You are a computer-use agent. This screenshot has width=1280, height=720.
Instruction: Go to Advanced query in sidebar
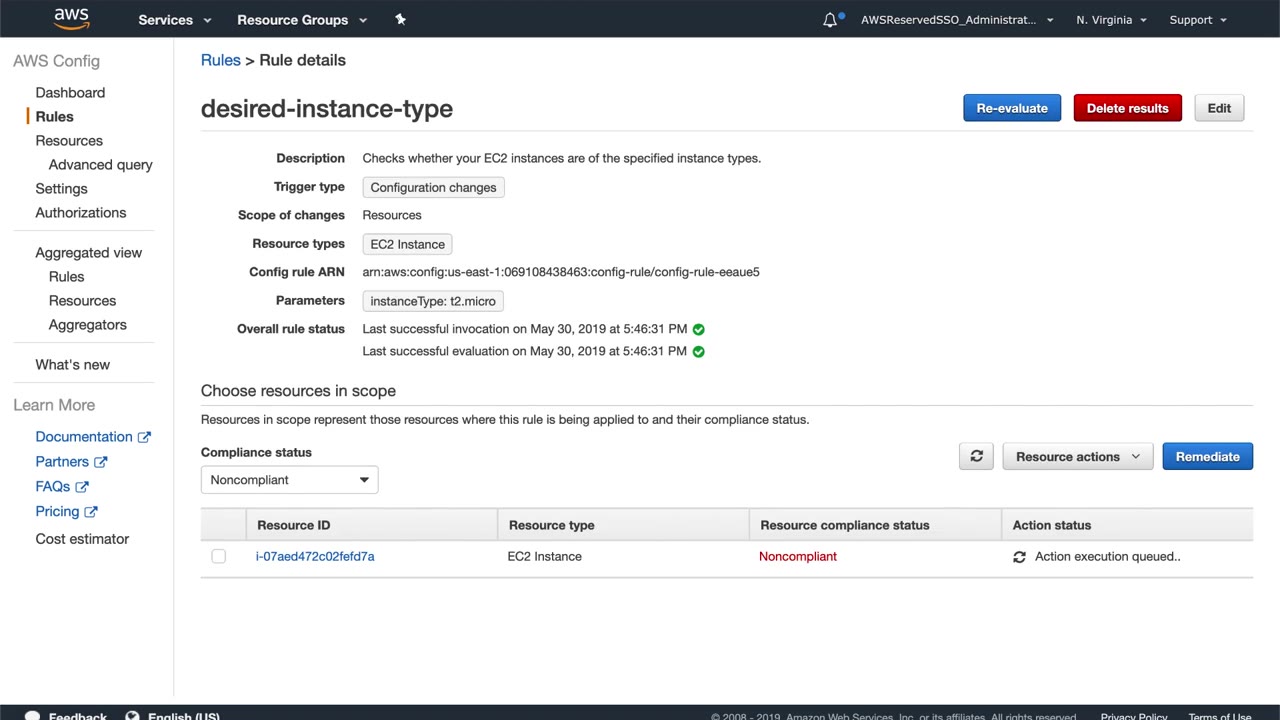point(100,164)
